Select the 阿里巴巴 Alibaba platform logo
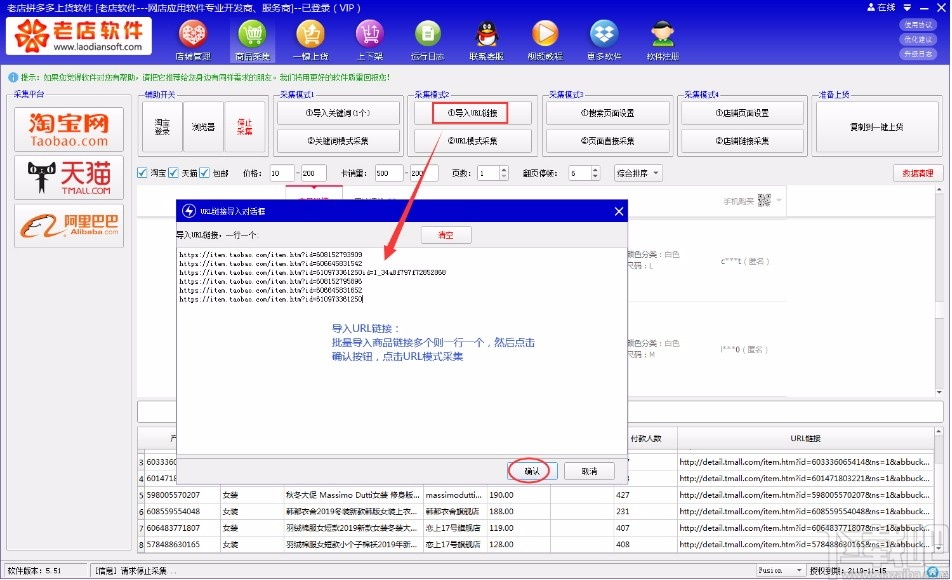Image resolution: width=952 pixels, height=580 pixels. coord(69,225)
